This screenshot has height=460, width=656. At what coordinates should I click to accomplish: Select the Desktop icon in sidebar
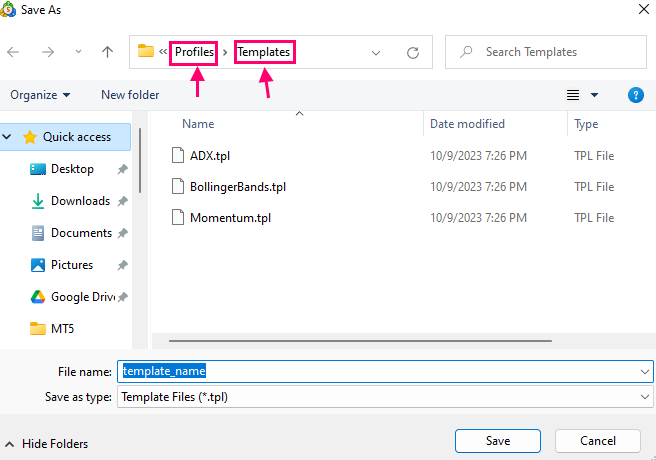pyautogui.click(x=38, y=169)
